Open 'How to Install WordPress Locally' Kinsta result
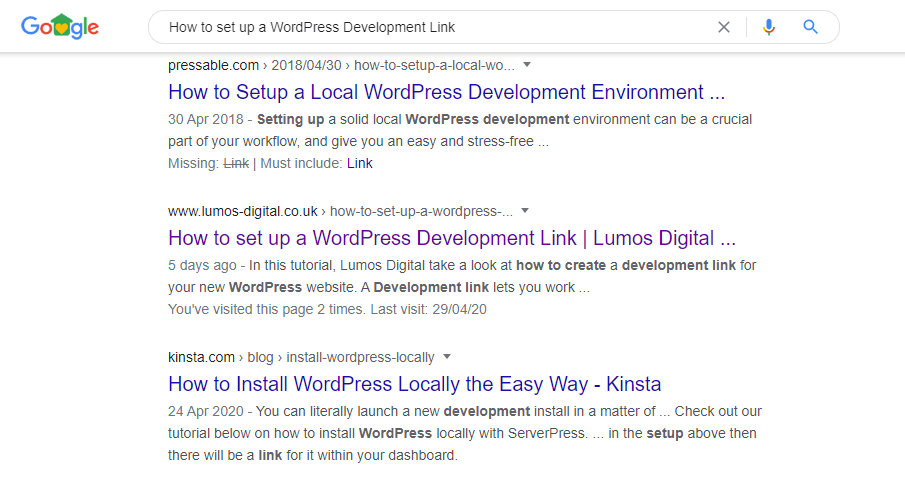The height and width of the screenshot is (488, 905). (x=414, y=384)
